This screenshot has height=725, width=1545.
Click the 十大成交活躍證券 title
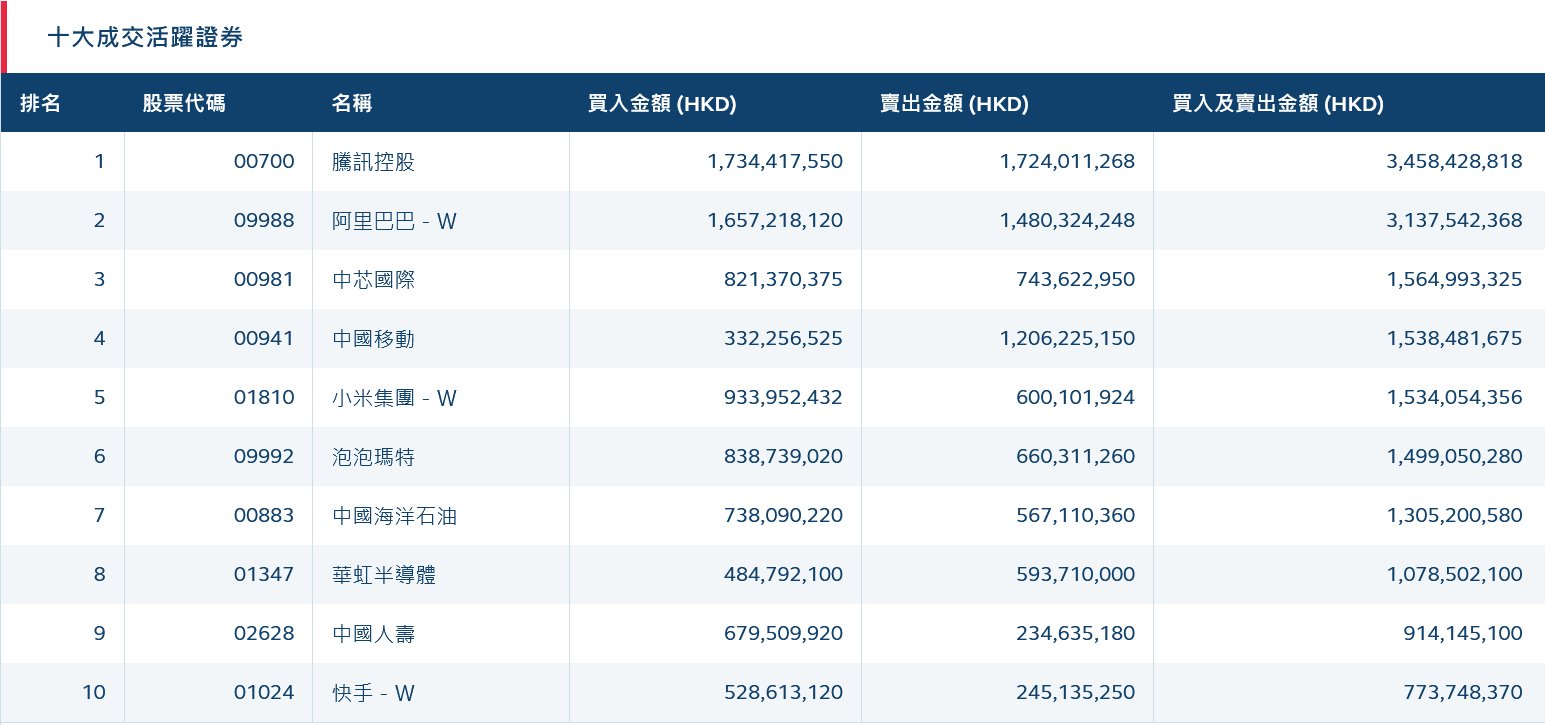coord(146,36)
